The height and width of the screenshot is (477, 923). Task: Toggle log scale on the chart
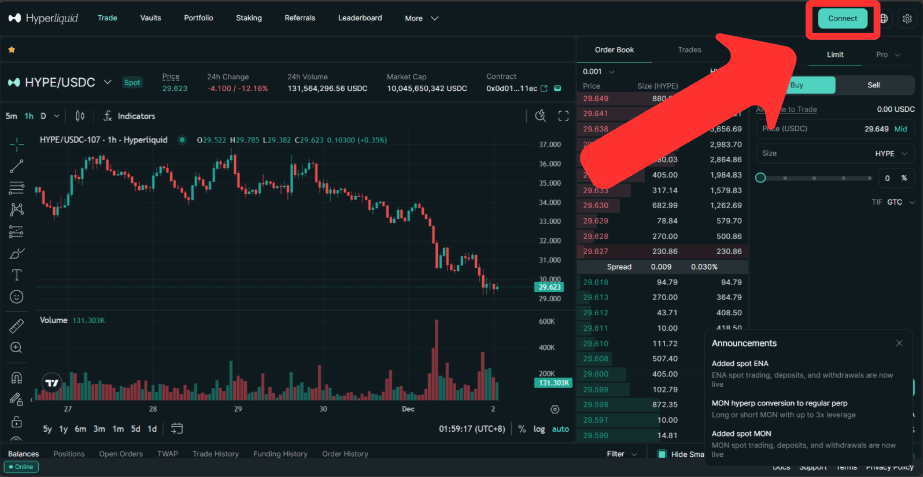coord(540,429)
